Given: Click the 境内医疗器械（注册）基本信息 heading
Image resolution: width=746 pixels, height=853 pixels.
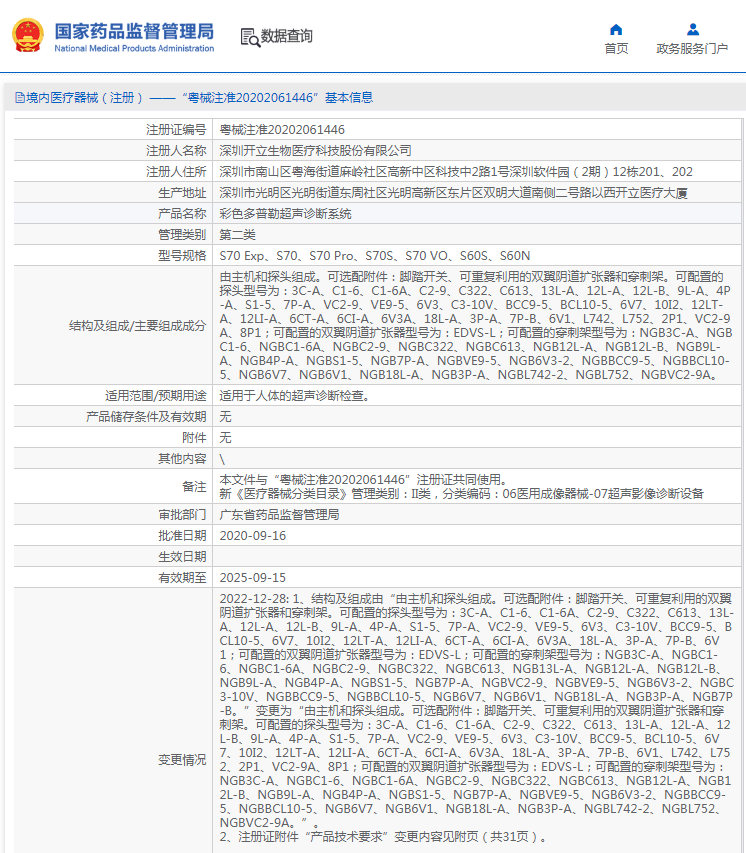Looking at the screenshot, I should 194,98.
